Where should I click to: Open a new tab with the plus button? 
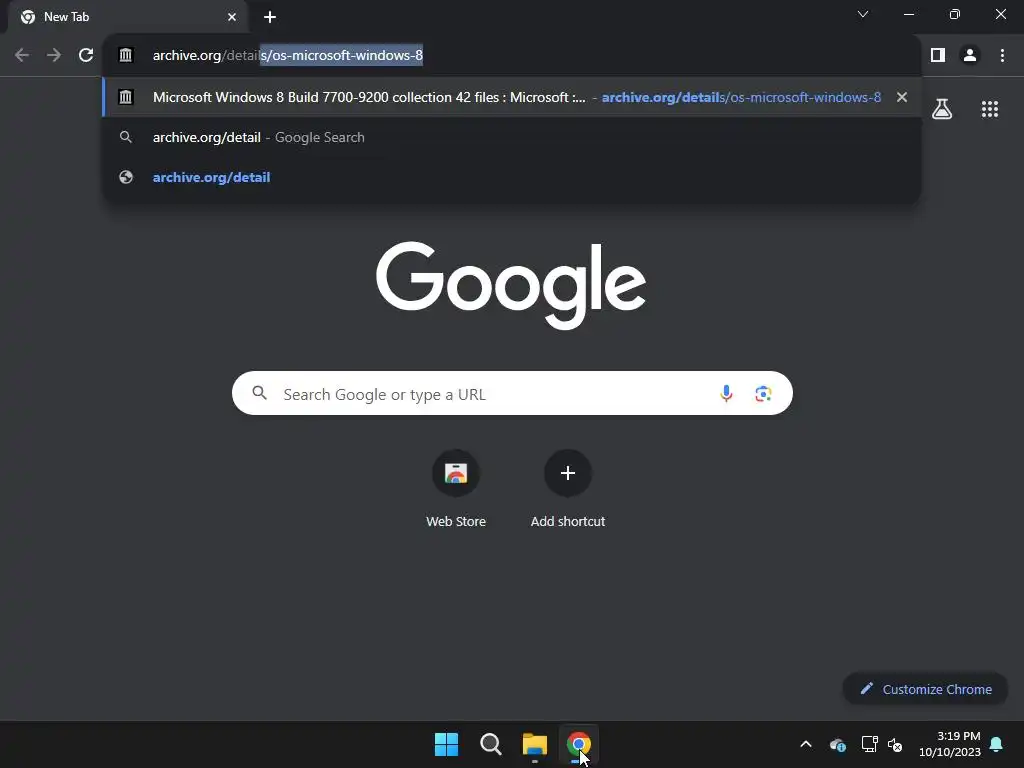pos(270,17)
